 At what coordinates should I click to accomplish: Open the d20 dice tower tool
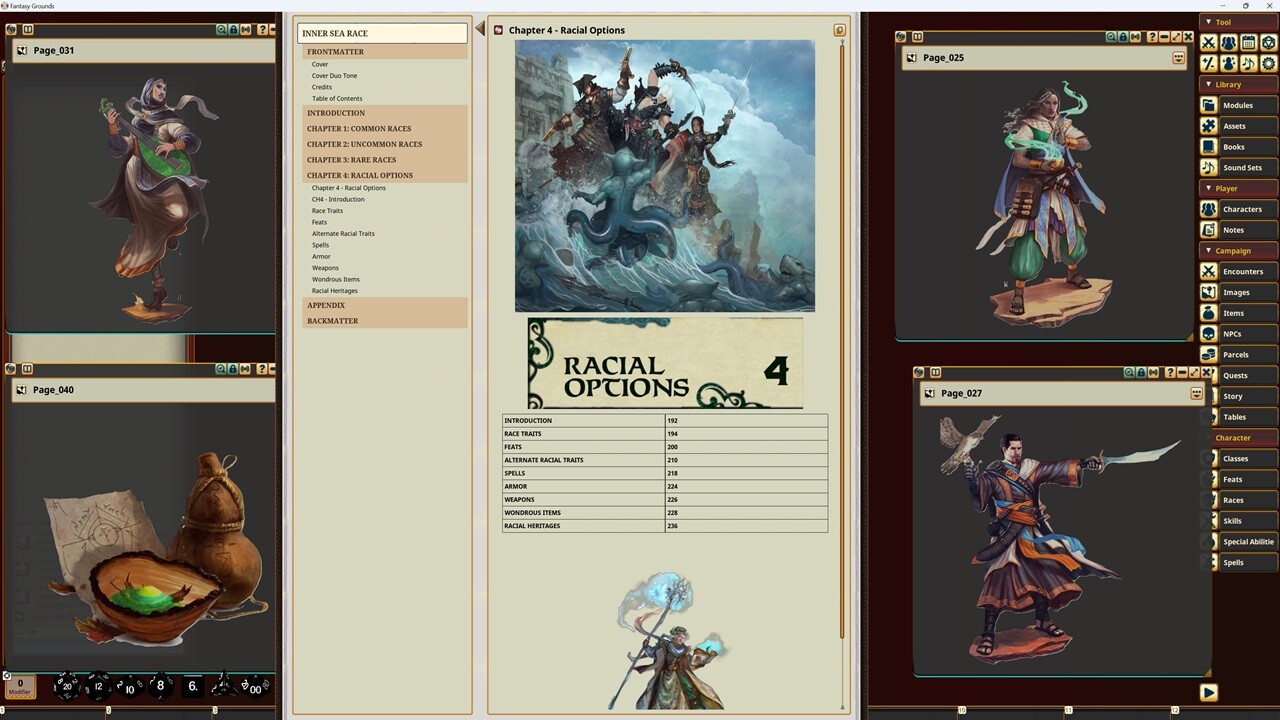pos(1268,41)
